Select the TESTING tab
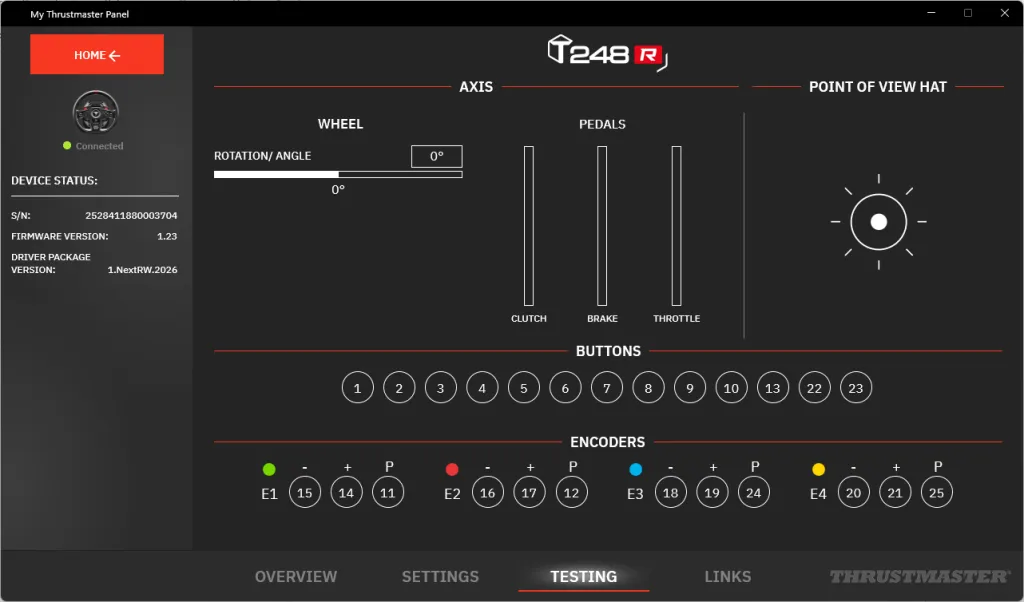Image resolution: width=1024 pixels, height=602 pixels. [x=584, y=577]
